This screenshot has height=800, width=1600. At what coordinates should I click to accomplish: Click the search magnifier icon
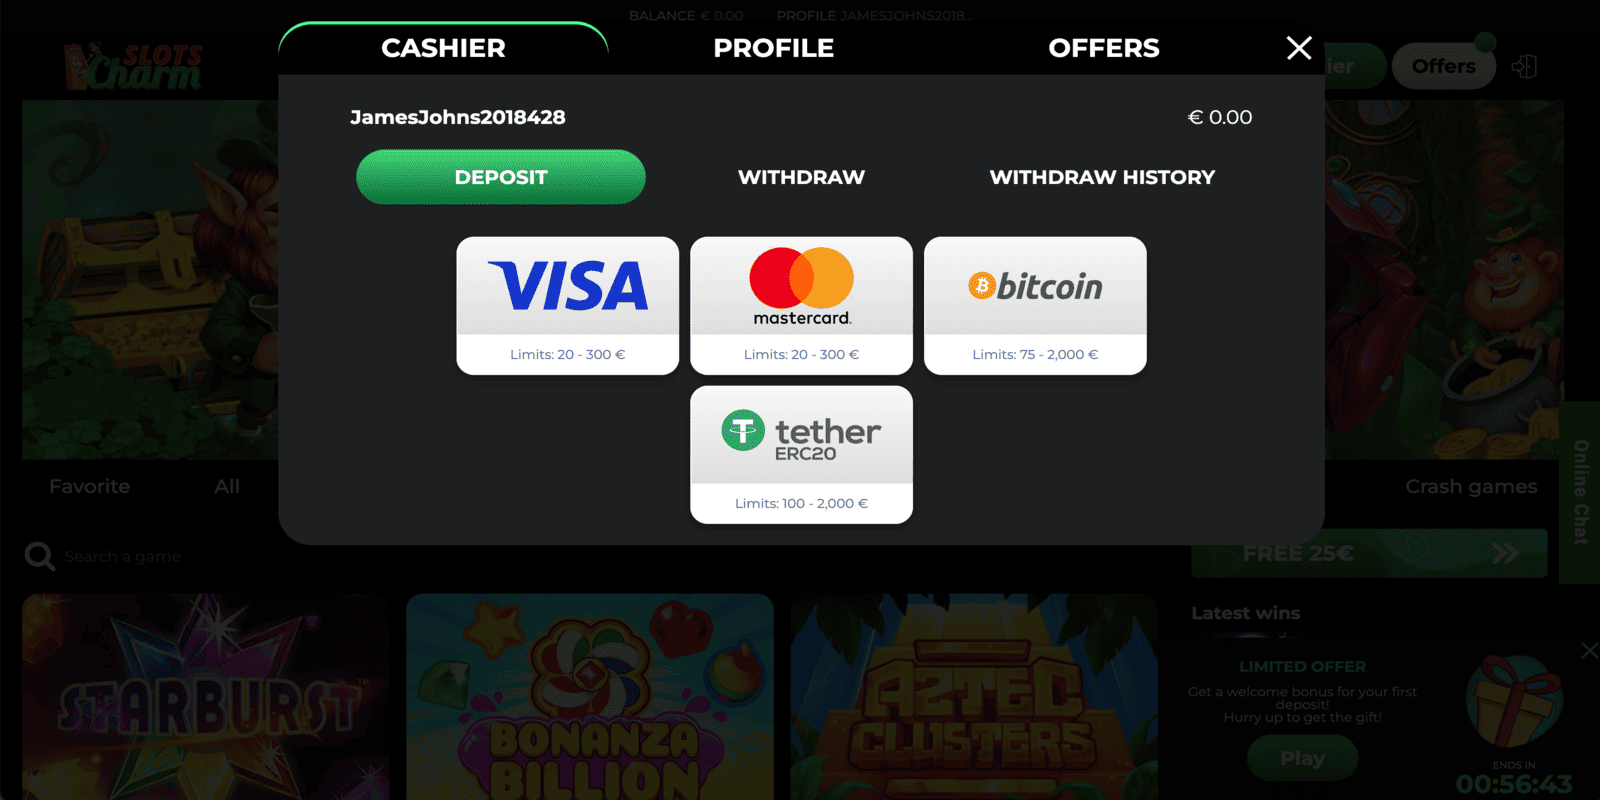point(40,556)
